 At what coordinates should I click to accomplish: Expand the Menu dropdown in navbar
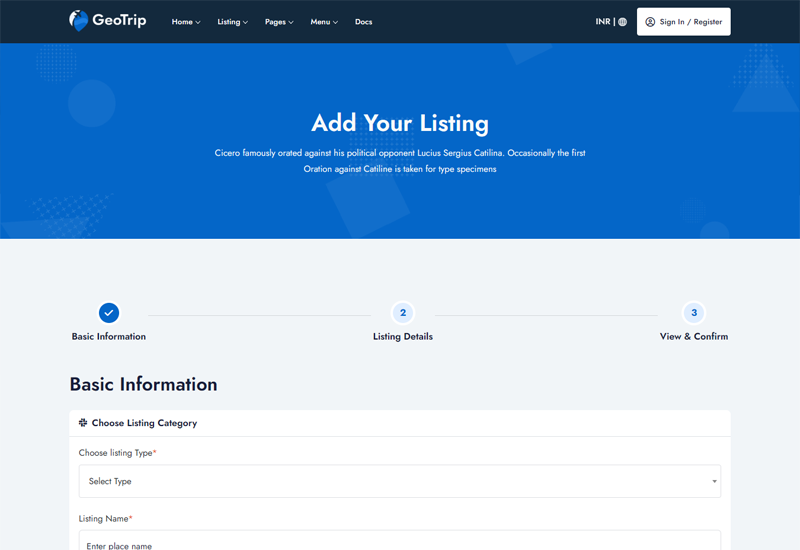pyautogui.click(x=324, y=22)
